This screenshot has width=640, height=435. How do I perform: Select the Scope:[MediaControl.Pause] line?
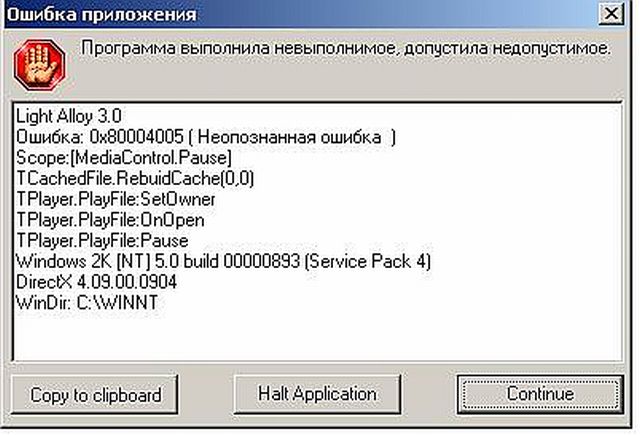pos(124,158)
